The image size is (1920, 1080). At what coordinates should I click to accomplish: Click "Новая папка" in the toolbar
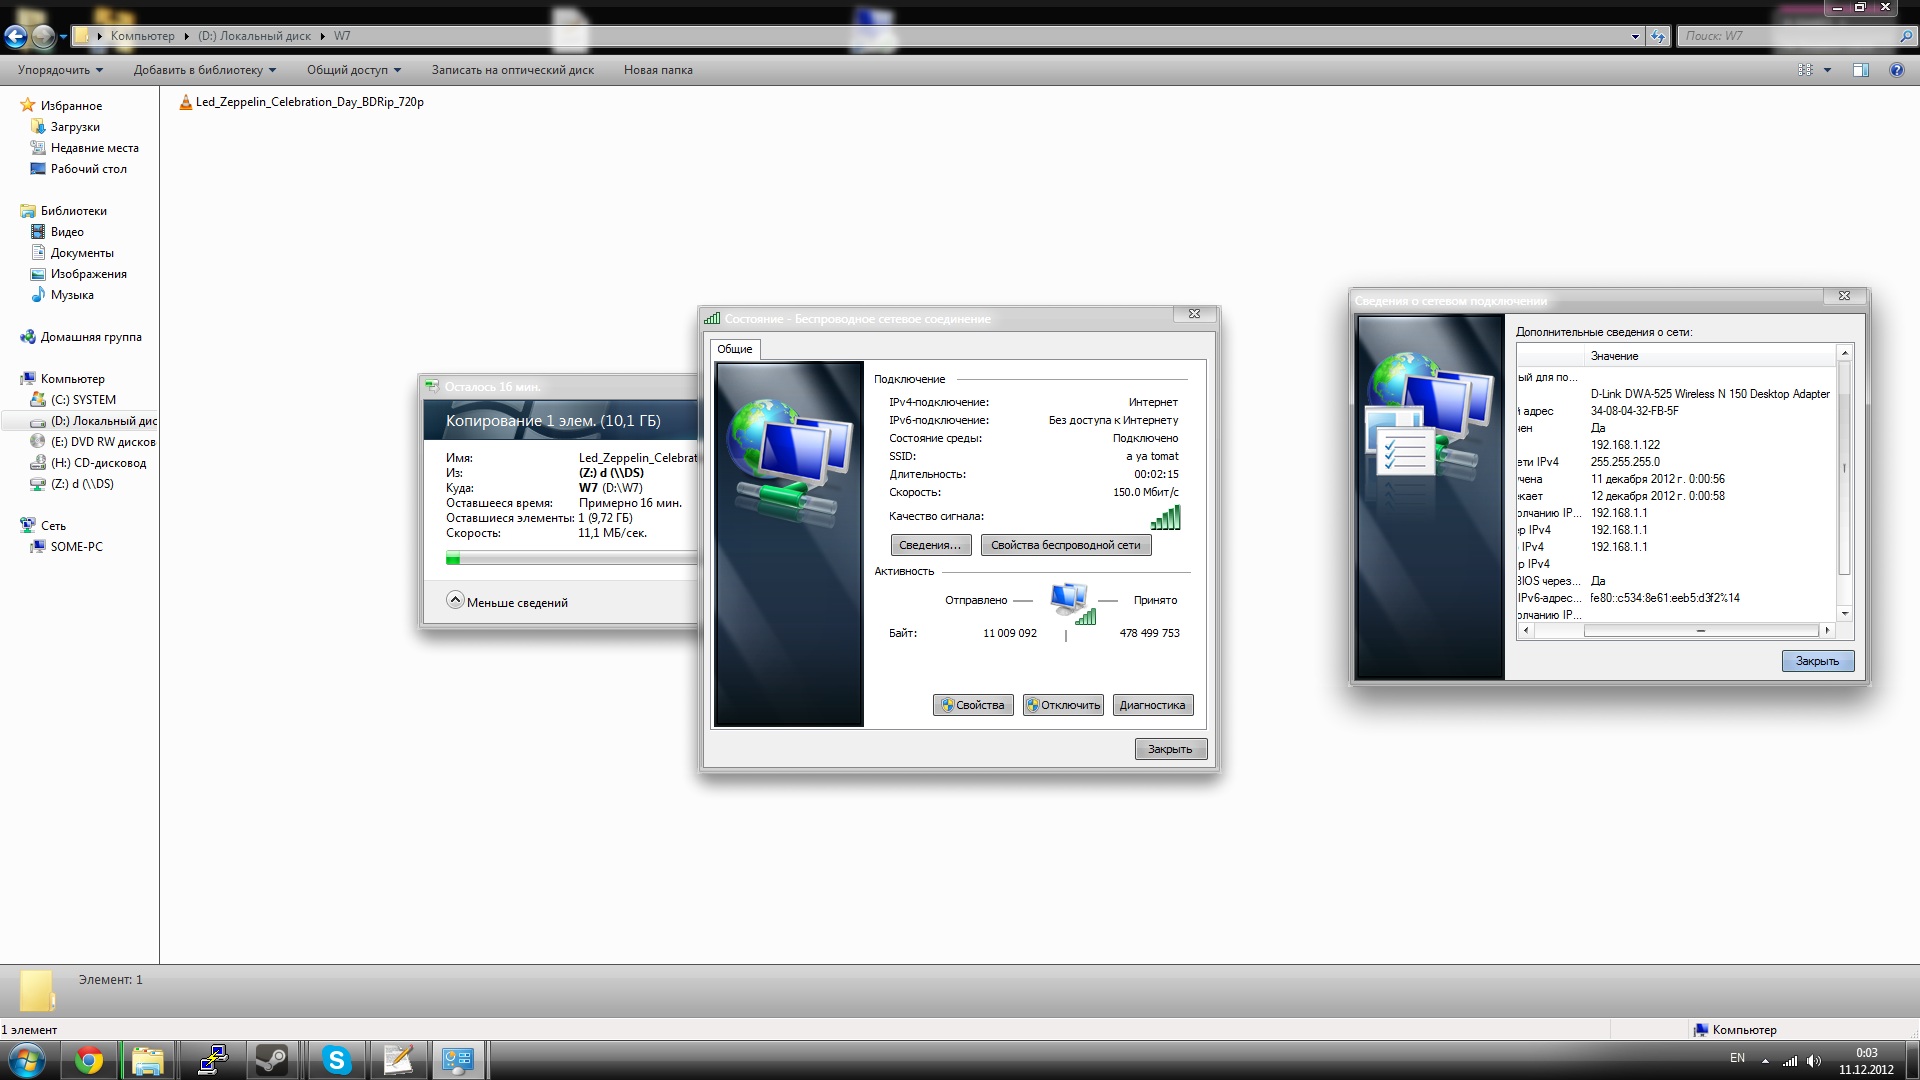[658, 70]
